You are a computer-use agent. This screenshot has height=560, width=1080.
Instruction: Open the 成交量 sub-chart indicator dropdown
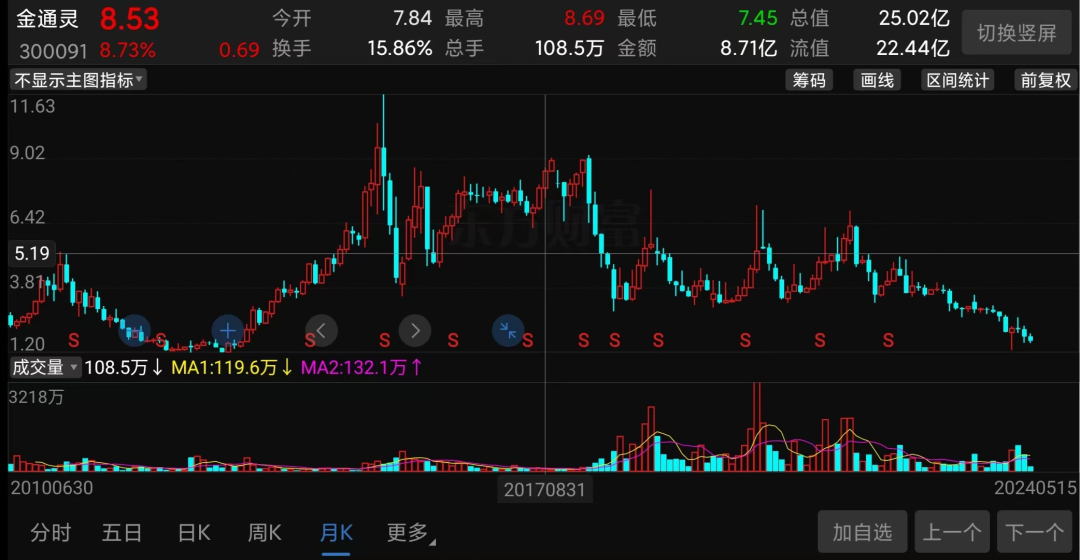45,368
